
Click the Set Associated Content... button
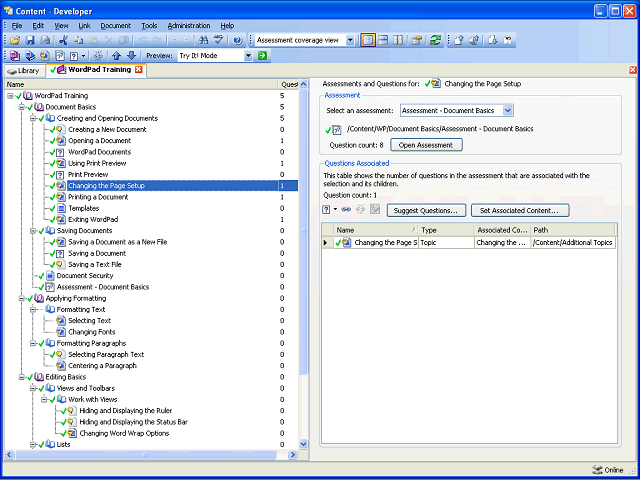[x=520, y=211]
